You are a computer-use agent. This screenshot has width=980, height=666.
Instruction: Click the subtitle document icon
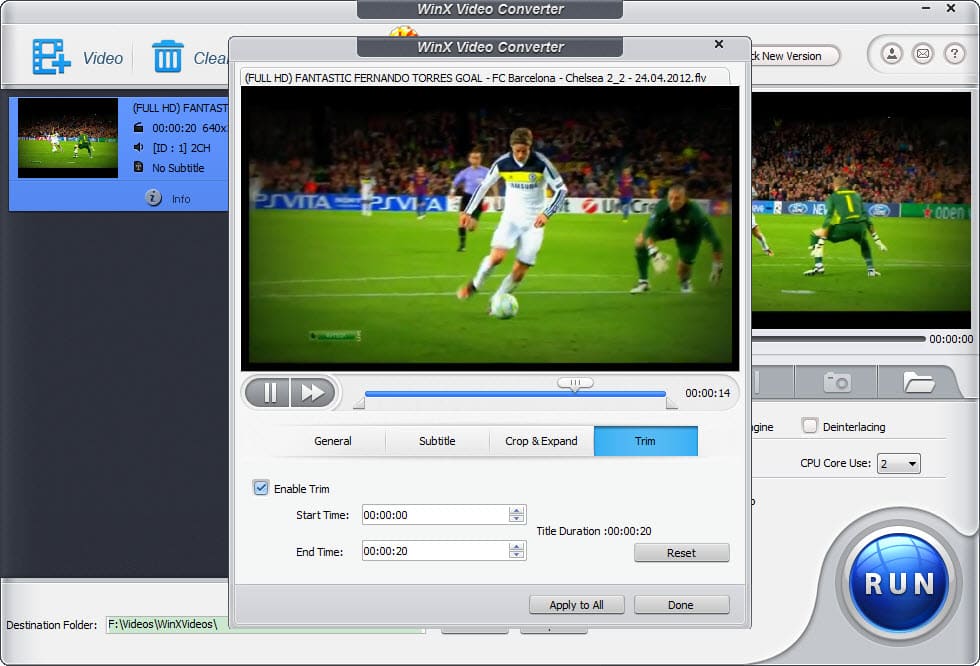pos(139,167)
